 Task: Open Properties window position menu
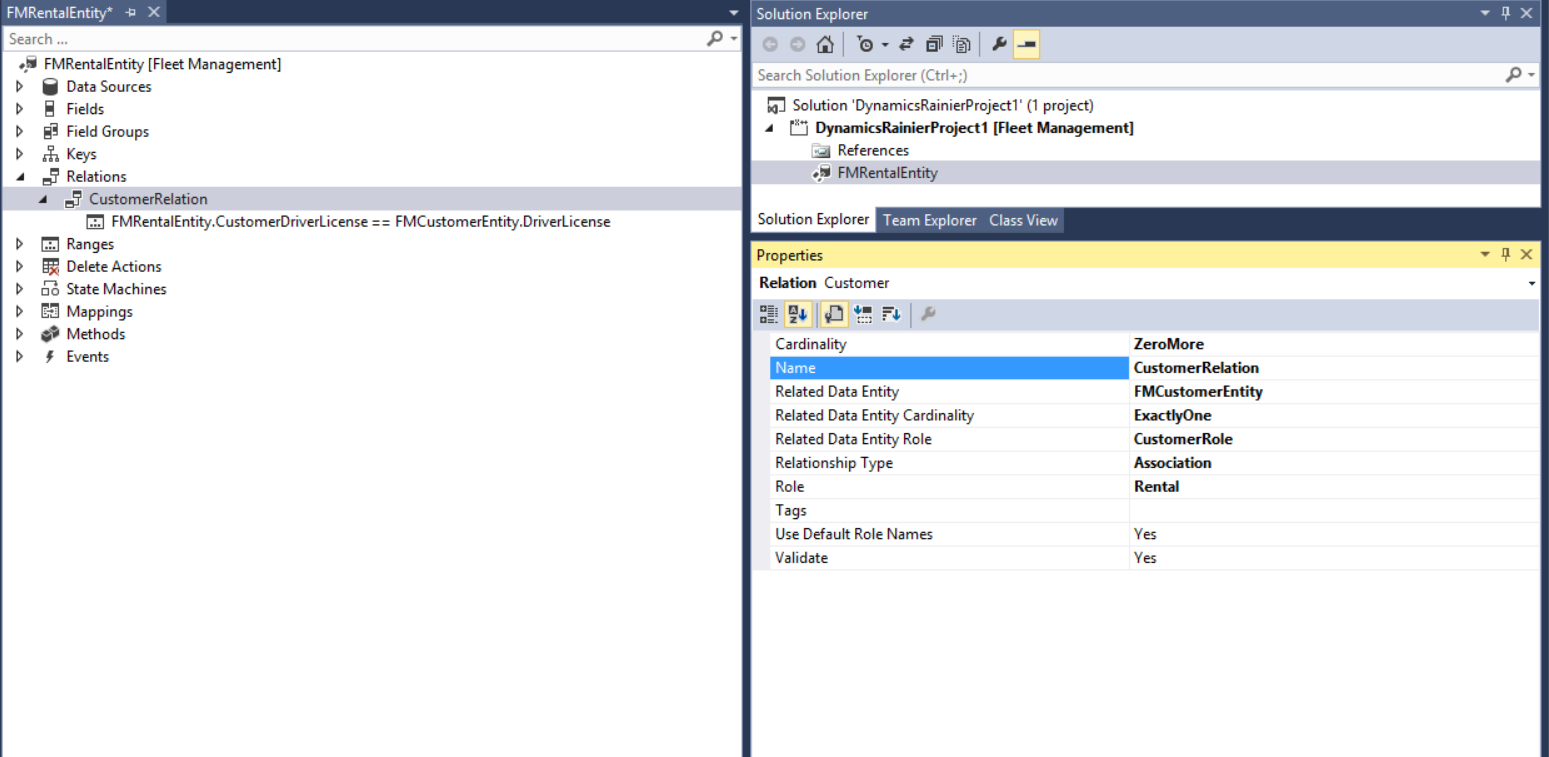[1485, 255]
